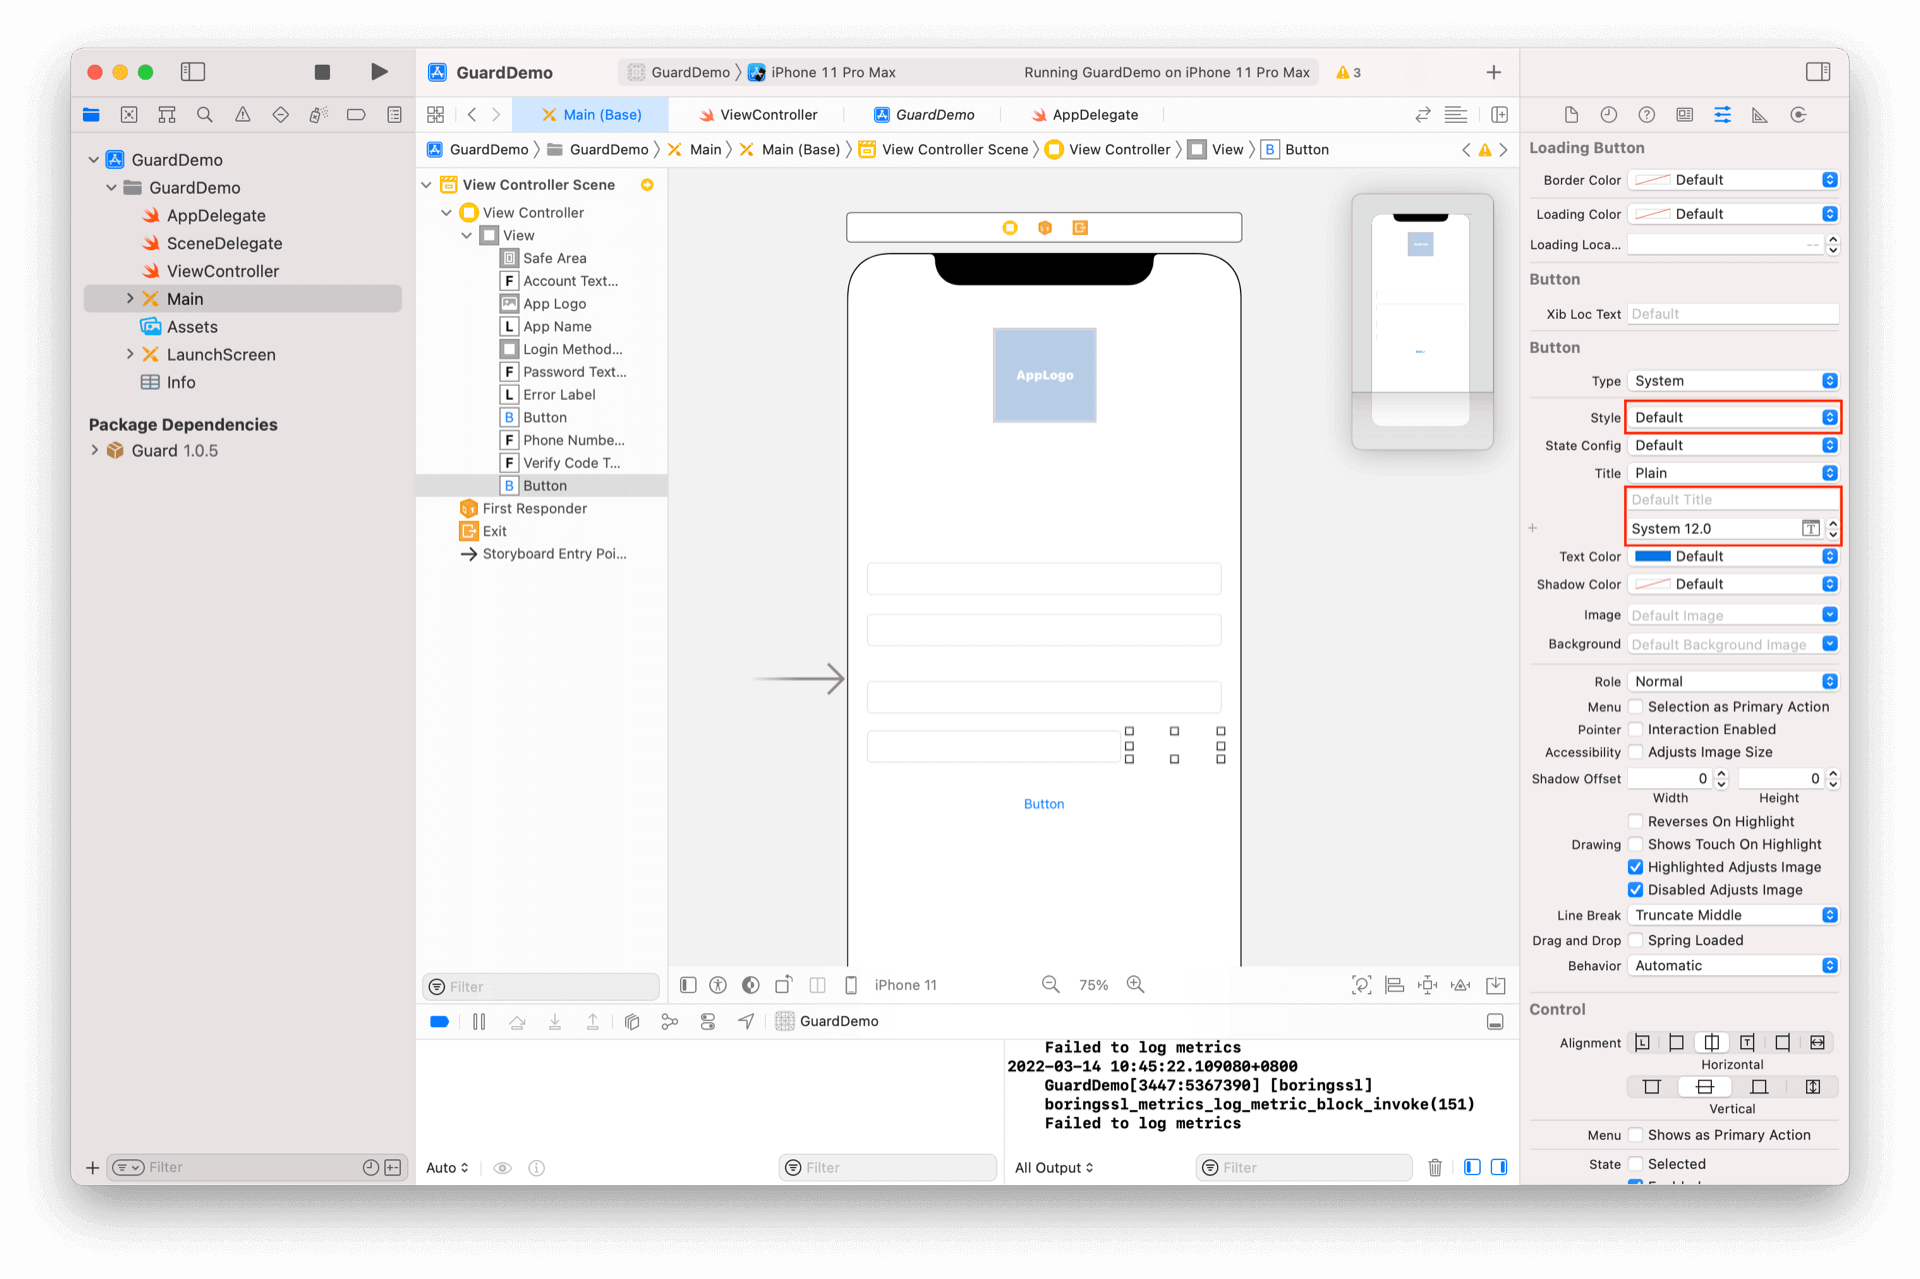Expand the Guard 1.0.5 package
The height and width of the screenshot is (1279, 1920).
click(x=95, y=451)
